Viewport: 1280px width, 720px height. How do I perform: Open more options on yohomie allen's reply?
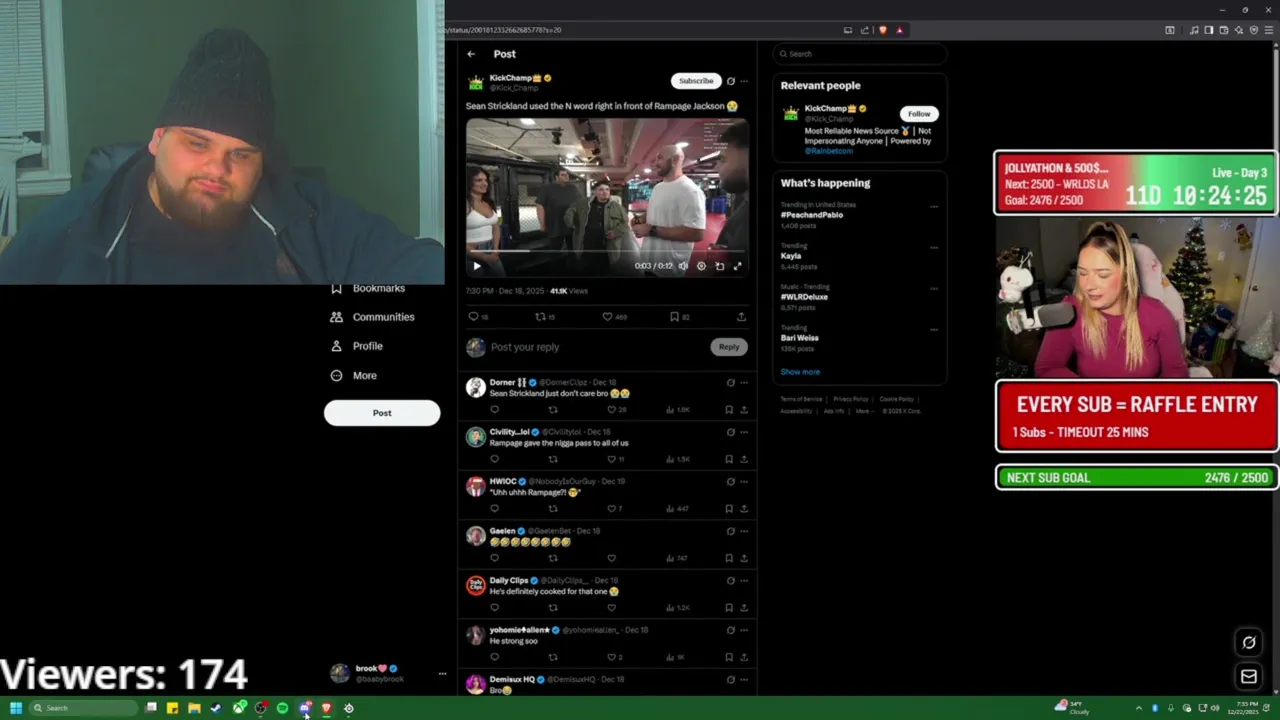tap(744, 630)
